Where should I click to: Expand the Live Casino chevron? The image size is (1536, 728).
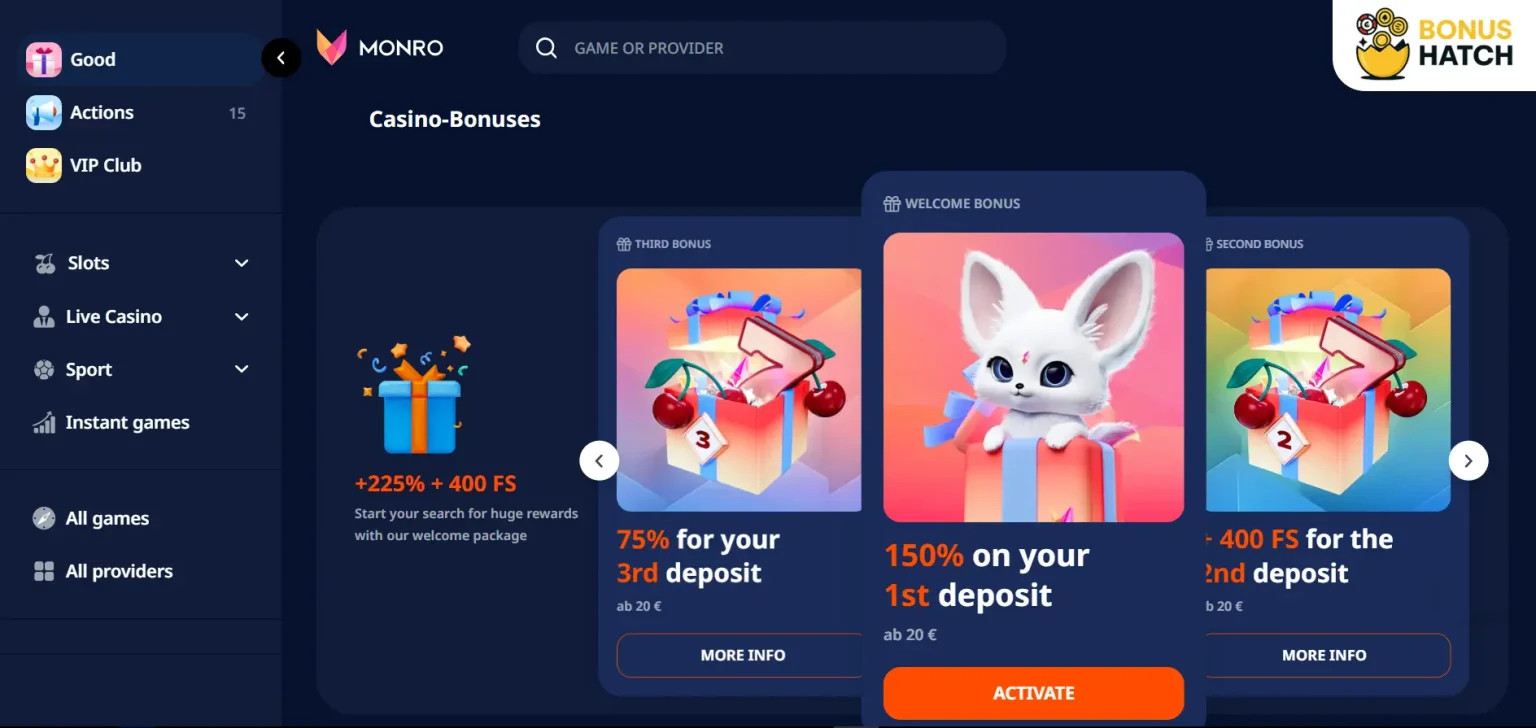tap(241, 316)
